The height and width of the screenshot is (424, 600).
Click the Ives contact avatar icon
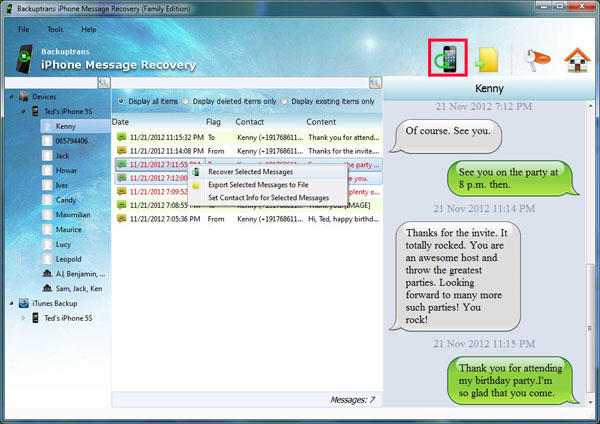coord(47,185)
